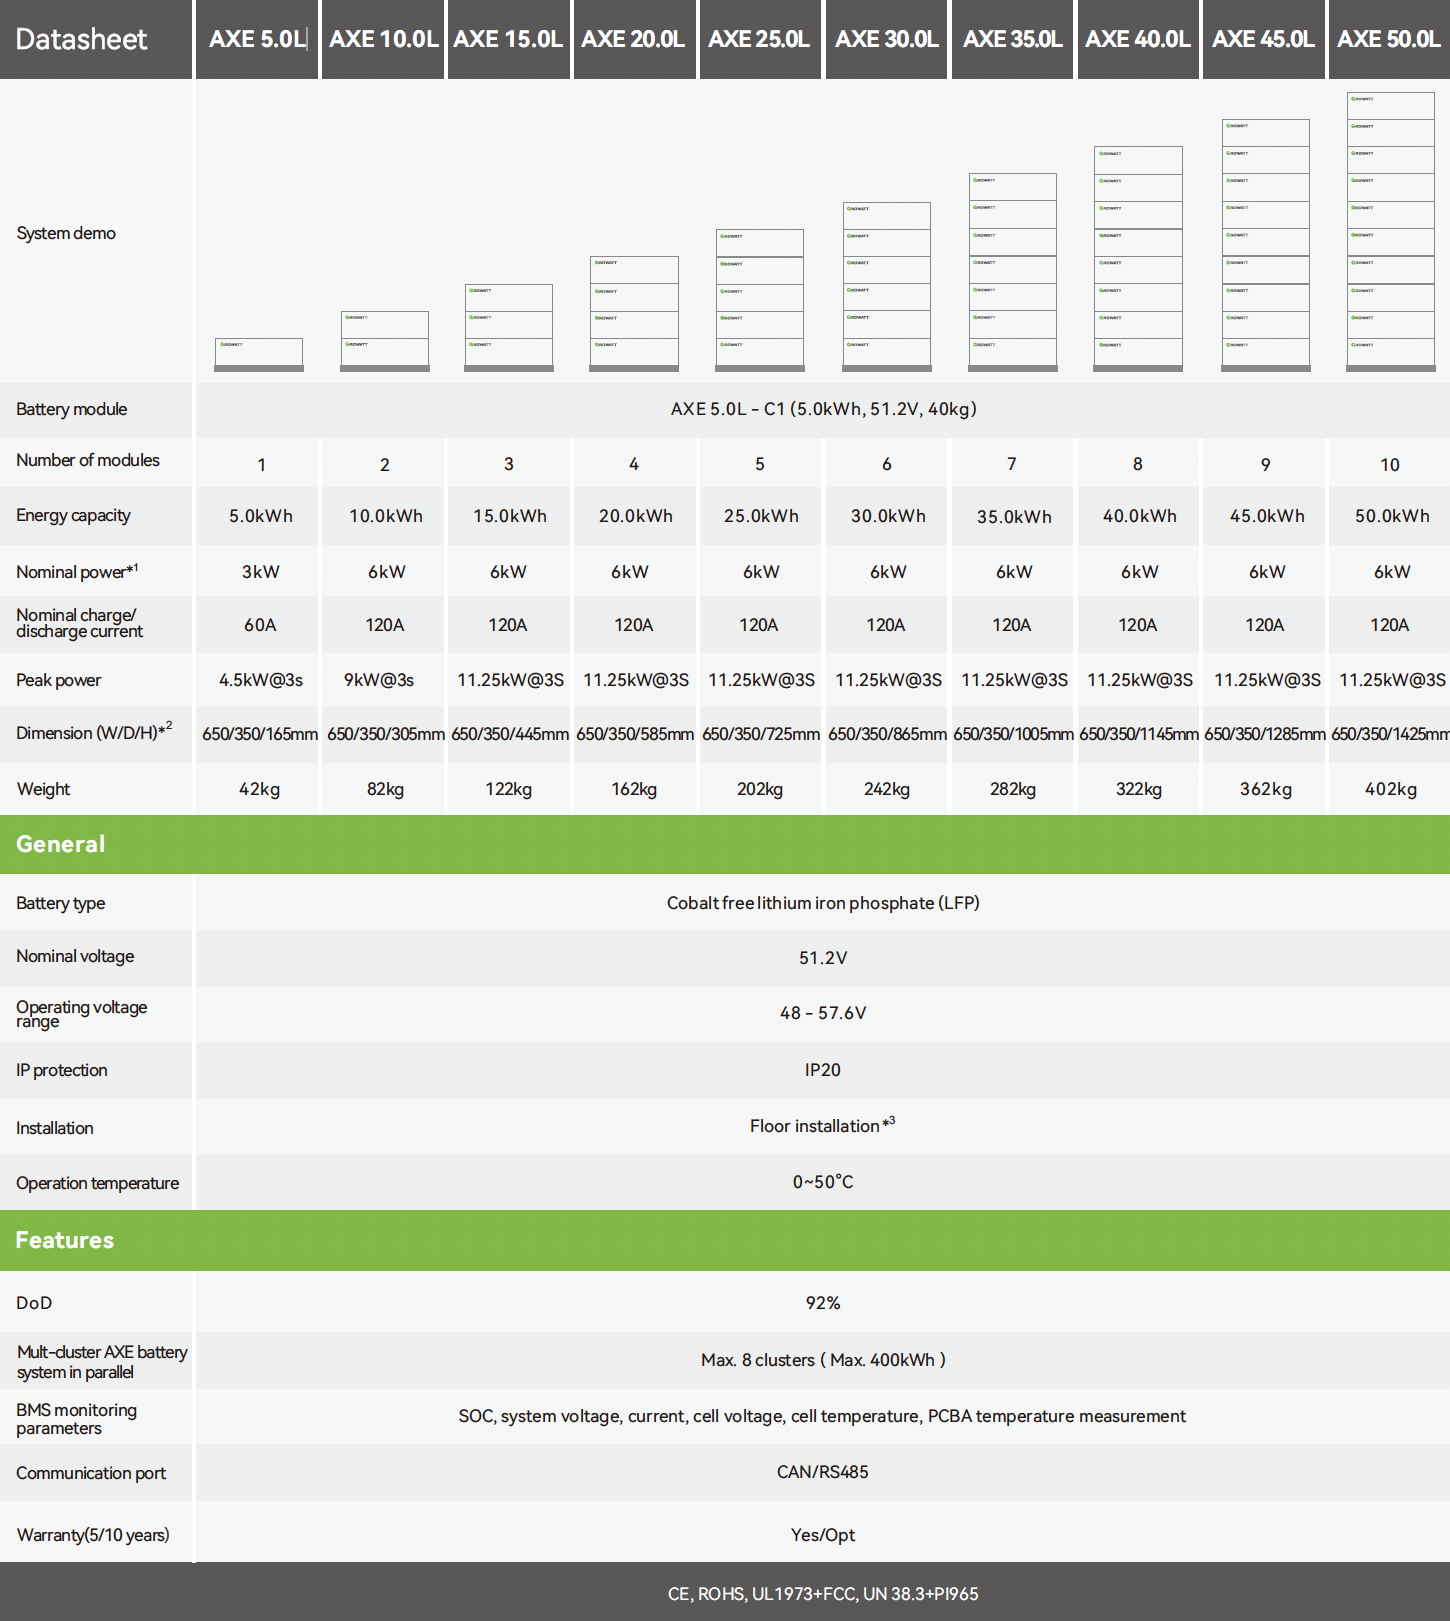Click the Peak power row label
The image size is (1450, 1621).
(x=59, y=680)
